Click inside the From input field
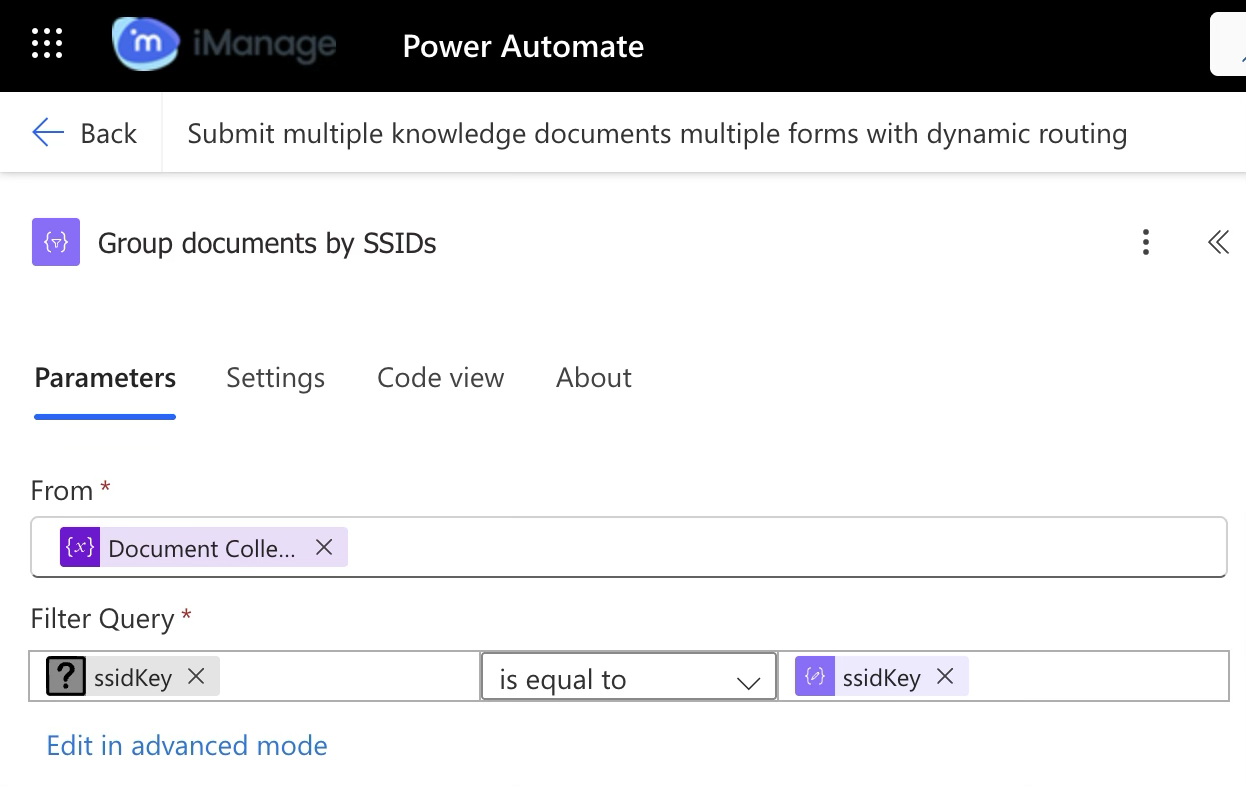1246x786 pixels. click(x=628, y=547)
